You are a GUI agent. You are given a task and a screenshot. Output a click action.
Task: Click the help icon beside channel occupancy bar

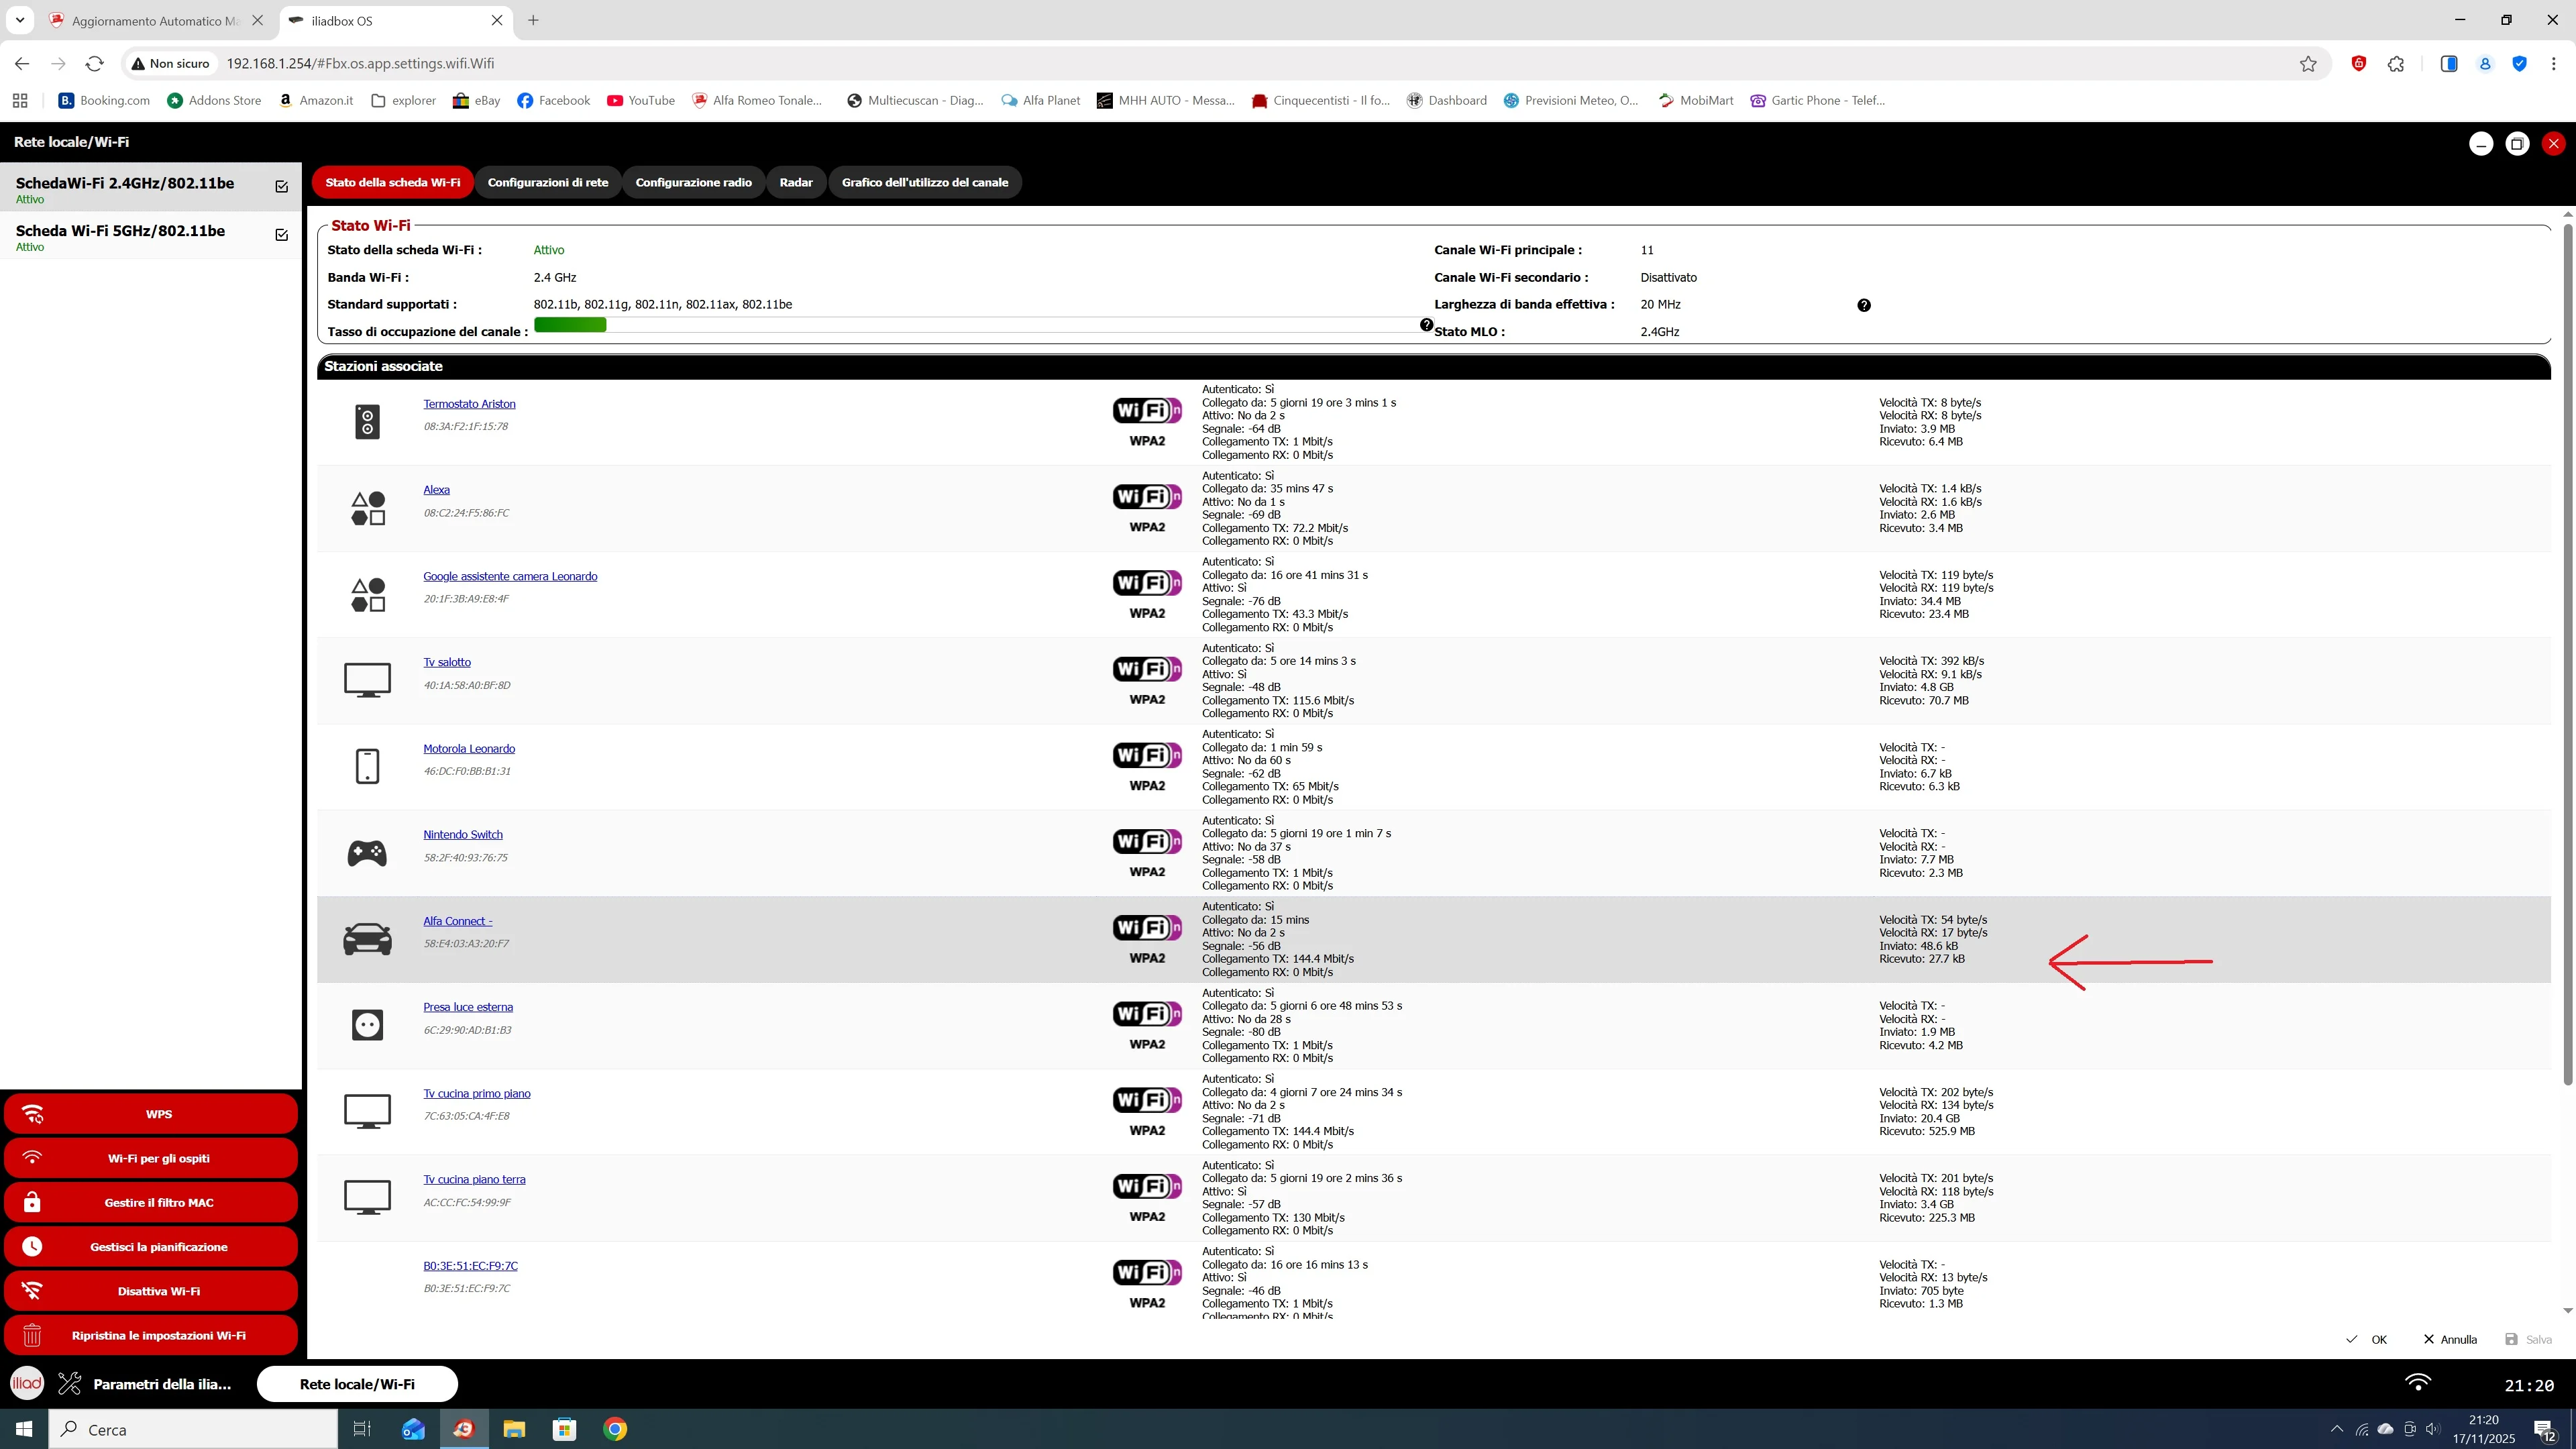click(1427, 325)
